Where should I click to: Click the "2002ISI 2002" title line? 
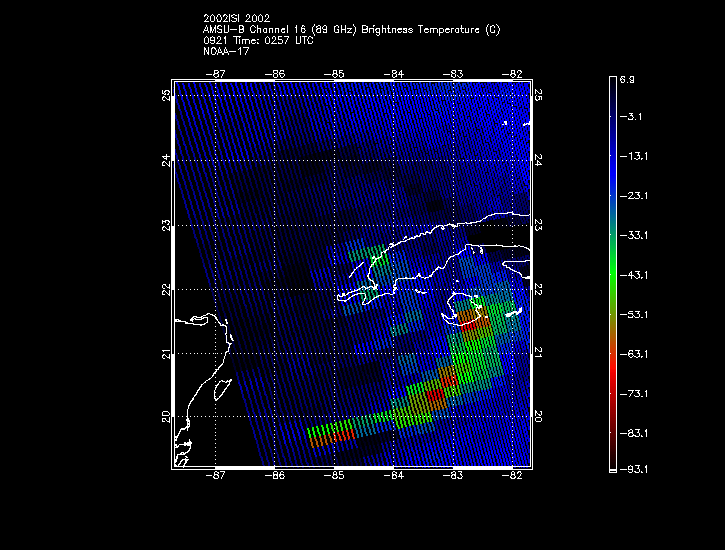pos(236,18)
